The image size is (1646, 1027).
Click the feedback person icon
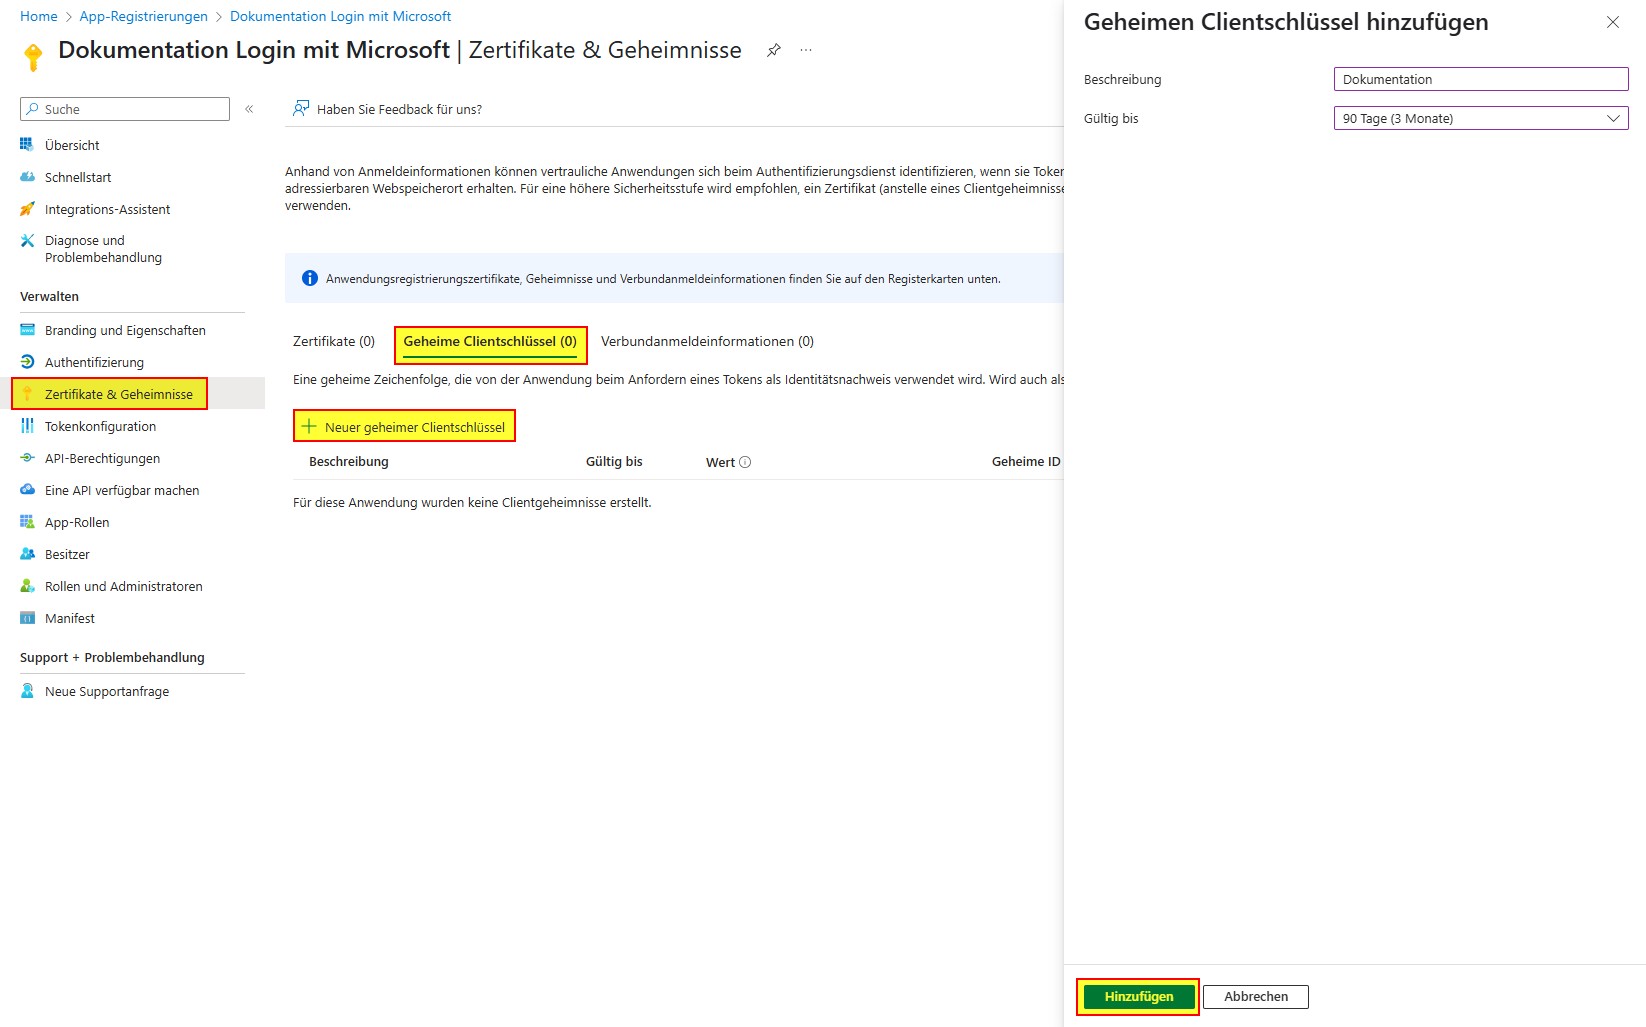pyautogui.click(x=300, y=108)
